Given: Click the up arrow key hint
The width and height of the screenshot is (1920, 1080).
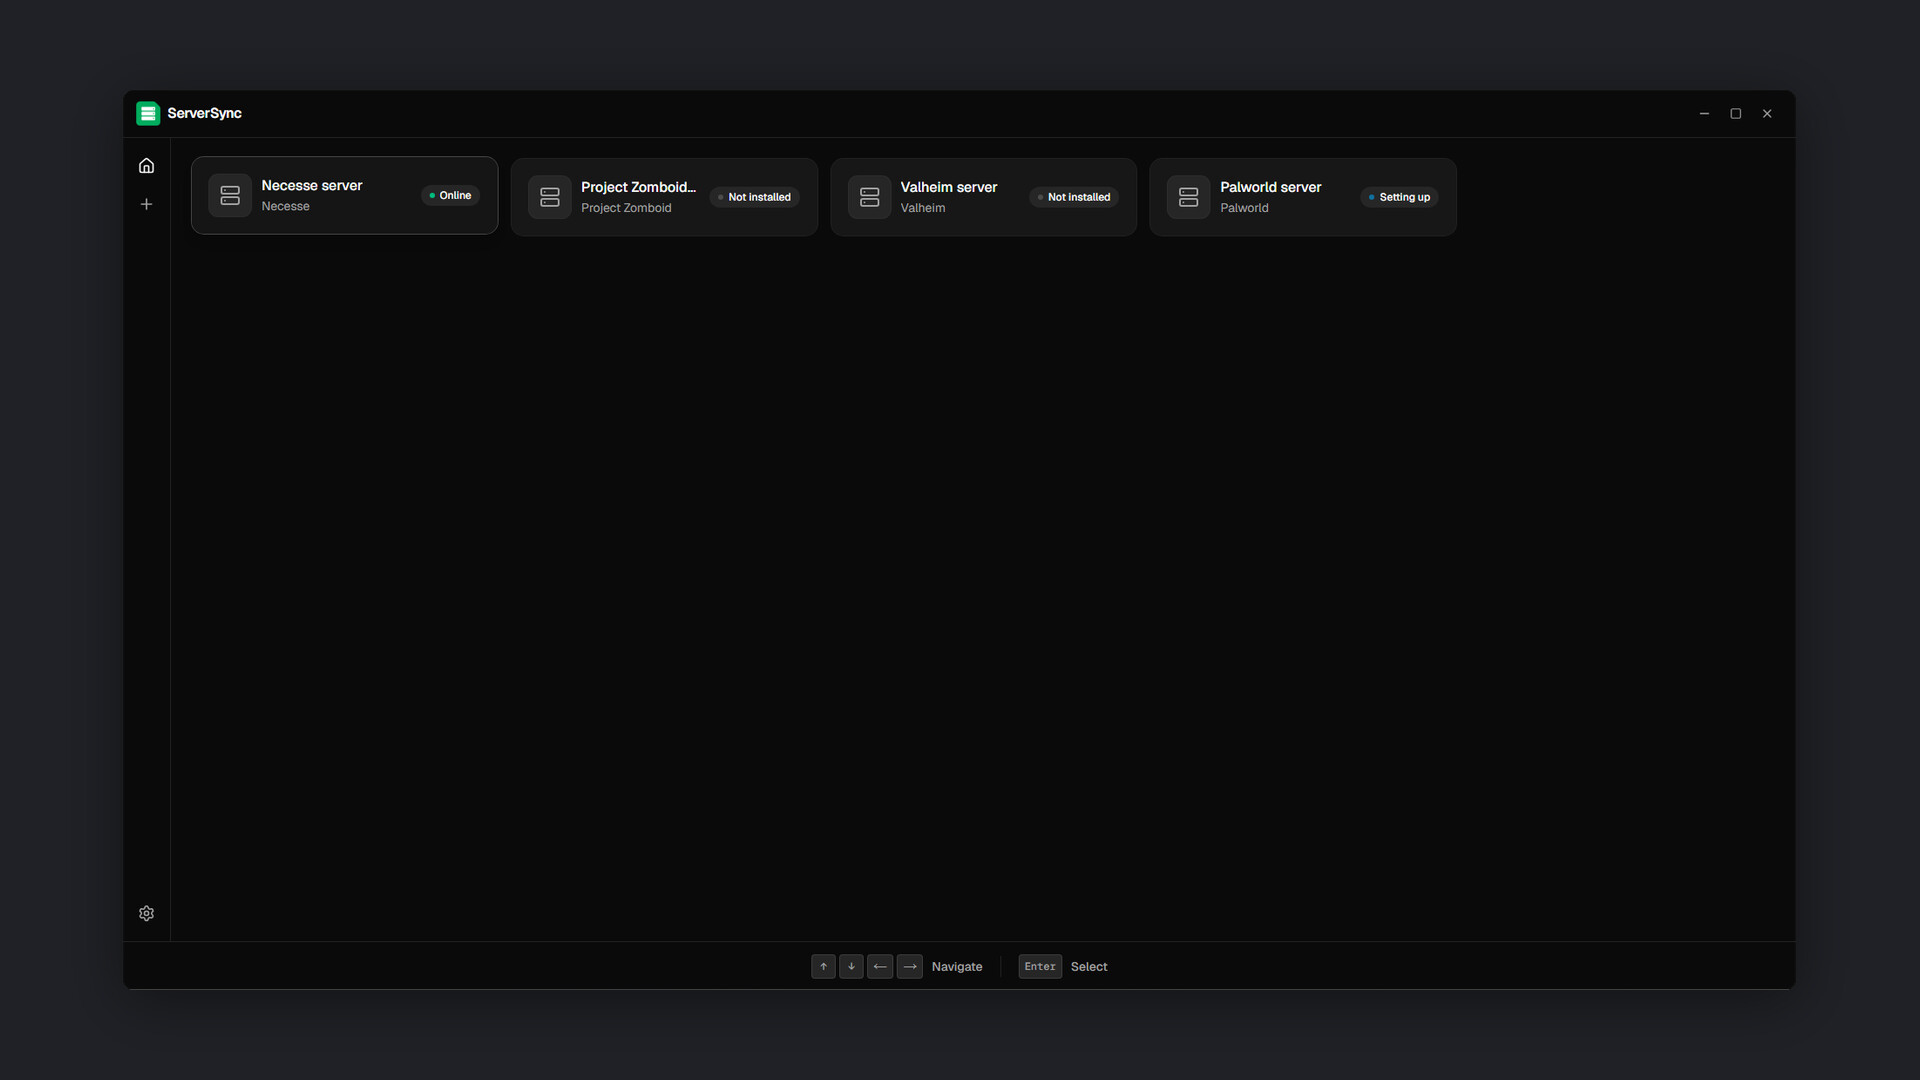Looking at the screenshot, I should [823, 967].
